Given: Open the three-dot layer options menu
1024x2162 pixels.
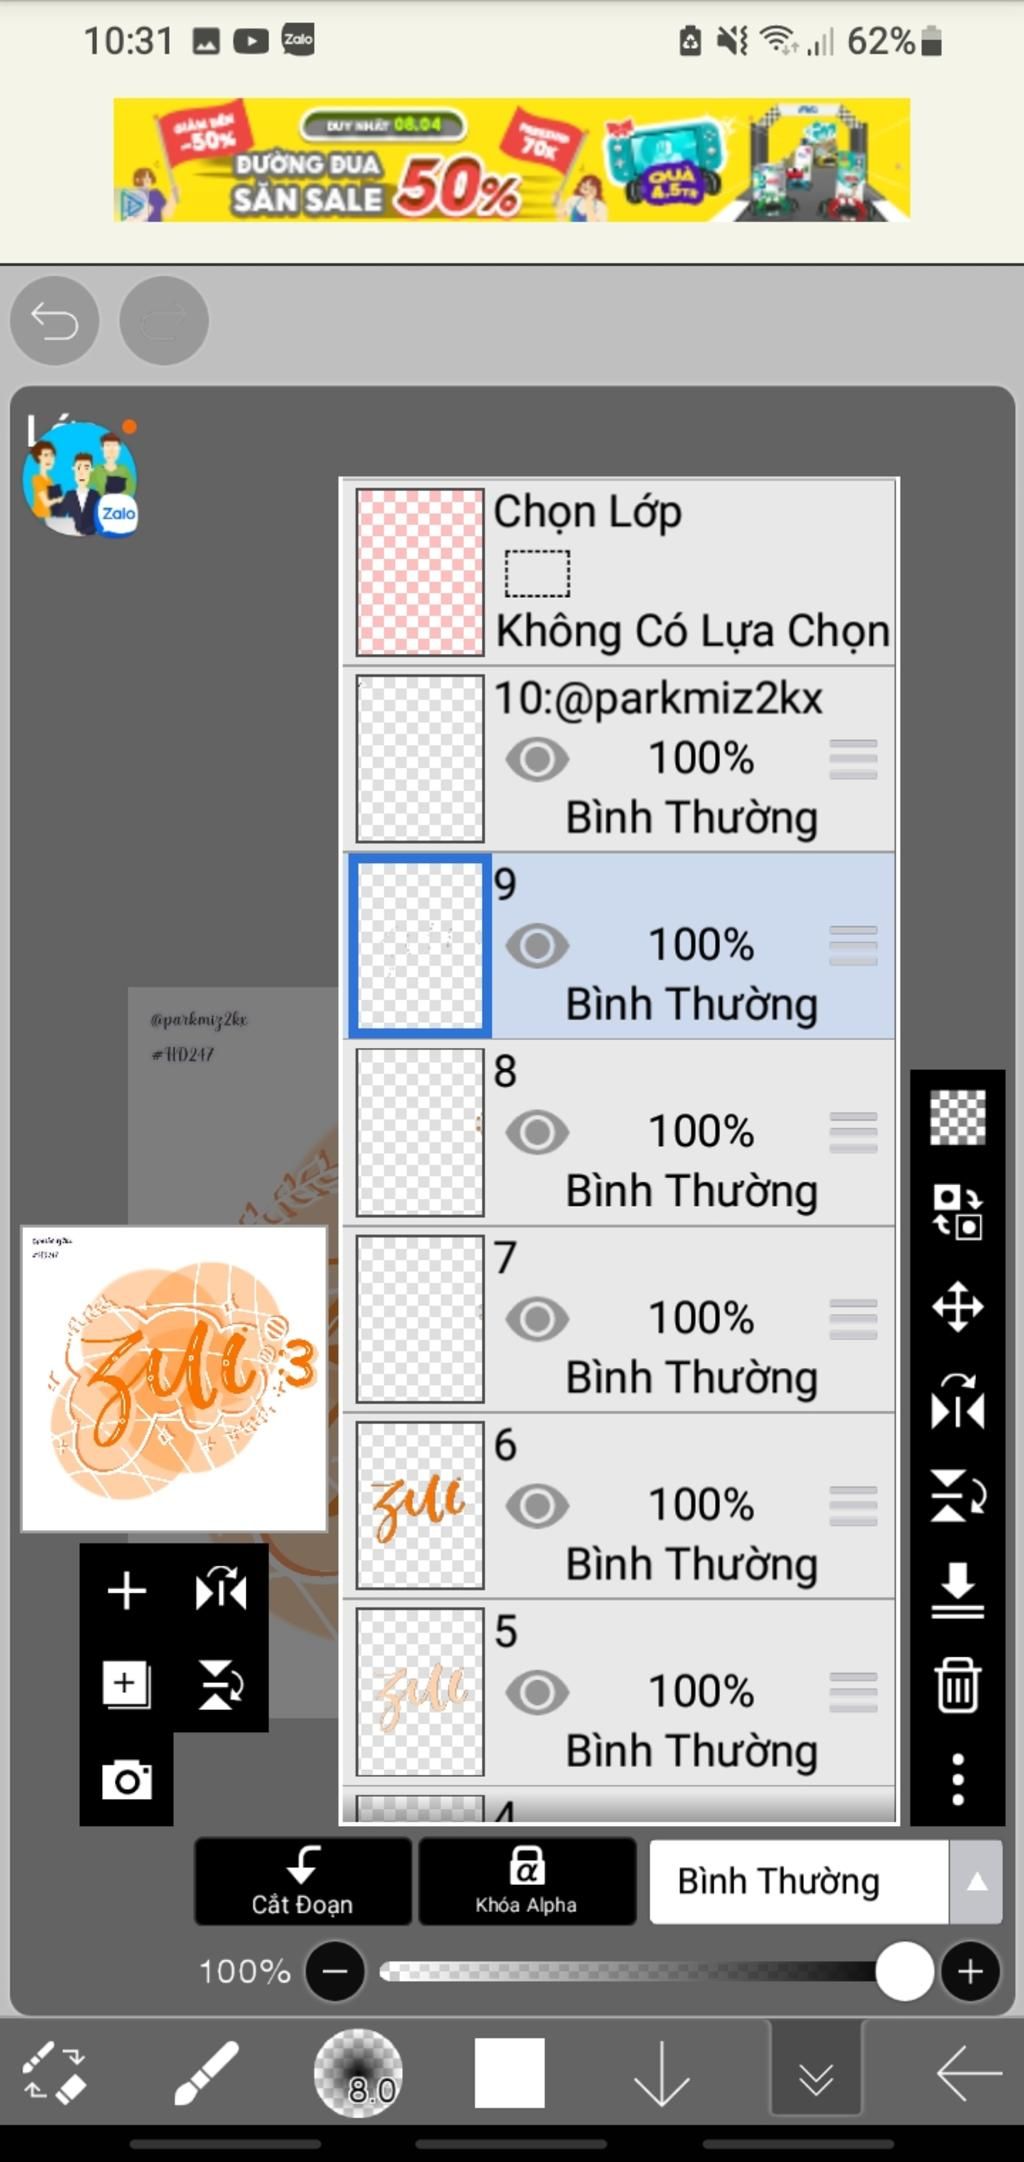Looking at the screenshot, I should (x=957, y=1779).
